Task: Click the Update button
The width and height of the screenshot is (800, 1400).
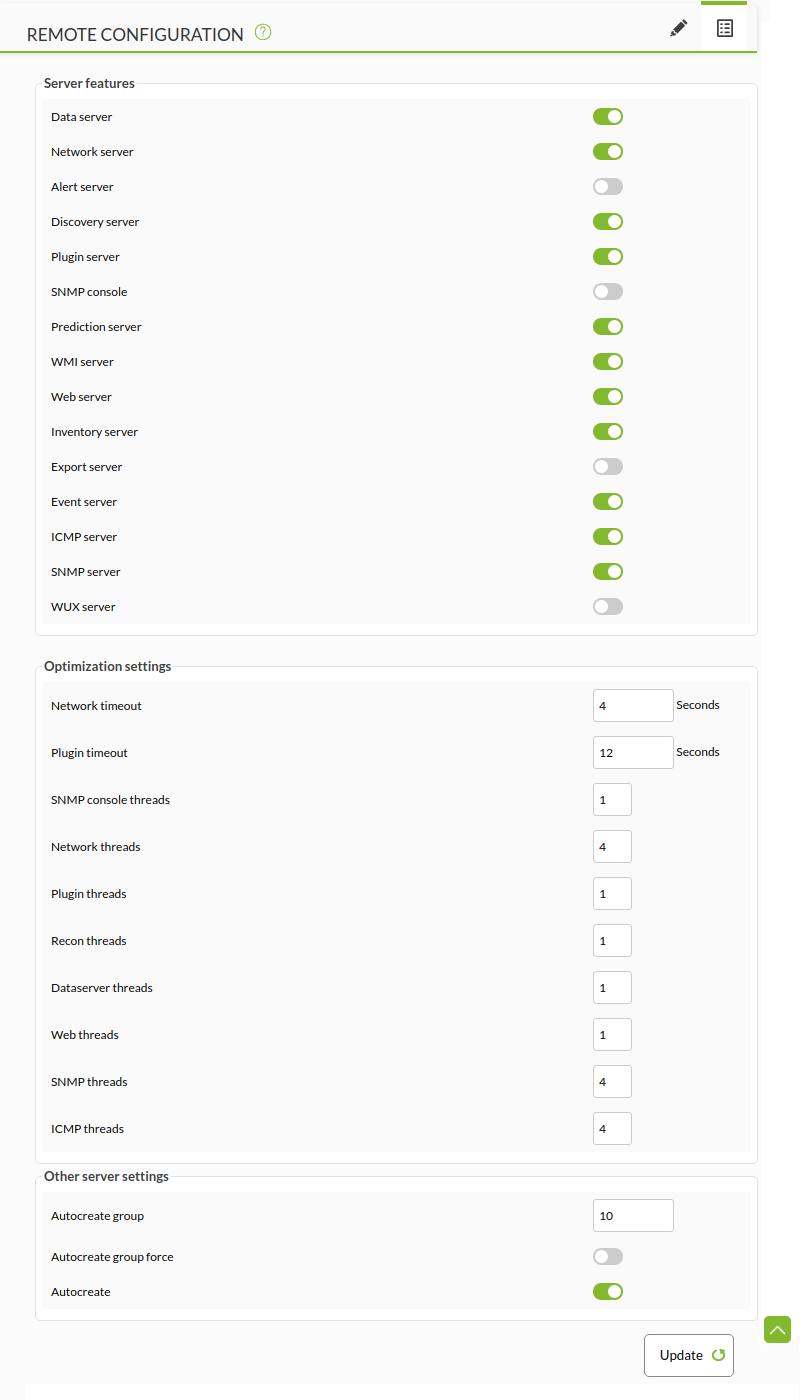Action: pos(689,1355)
